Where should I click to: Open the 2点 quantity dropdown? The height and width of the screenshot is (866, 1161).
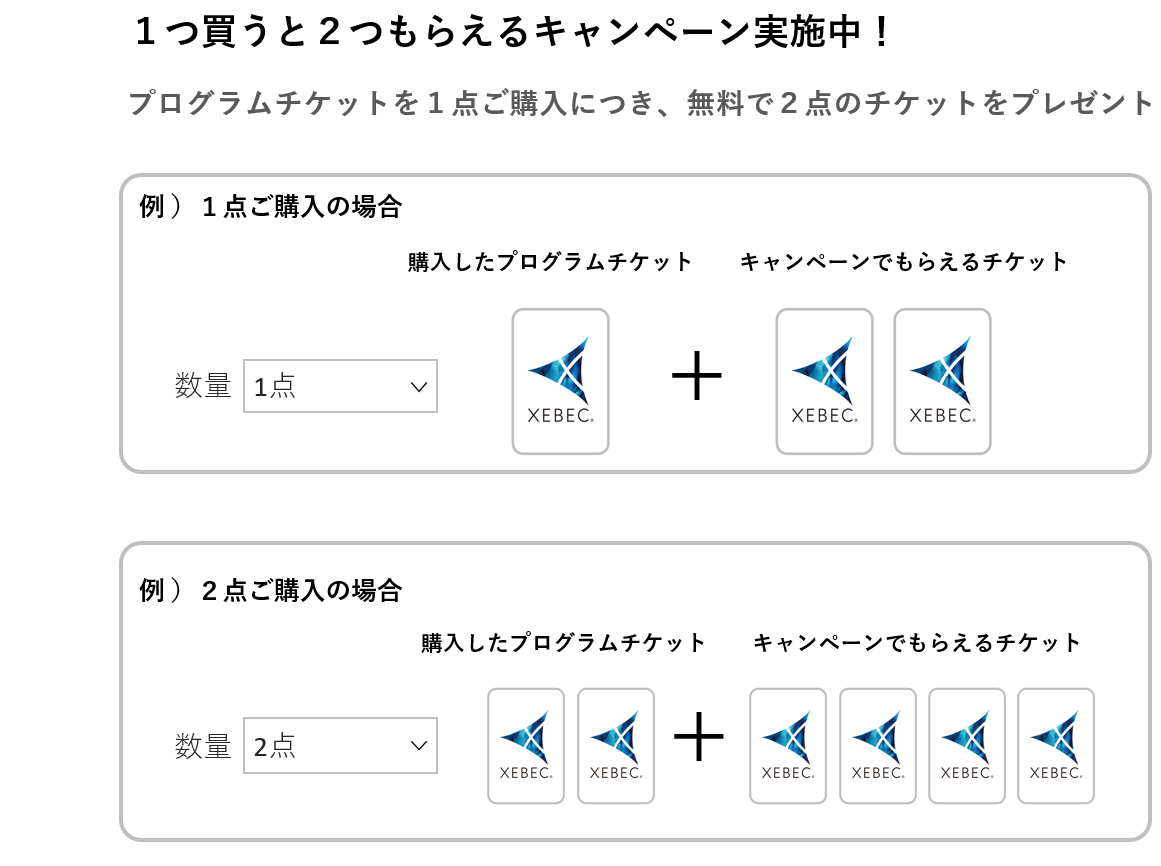click(x=341, y=745)
